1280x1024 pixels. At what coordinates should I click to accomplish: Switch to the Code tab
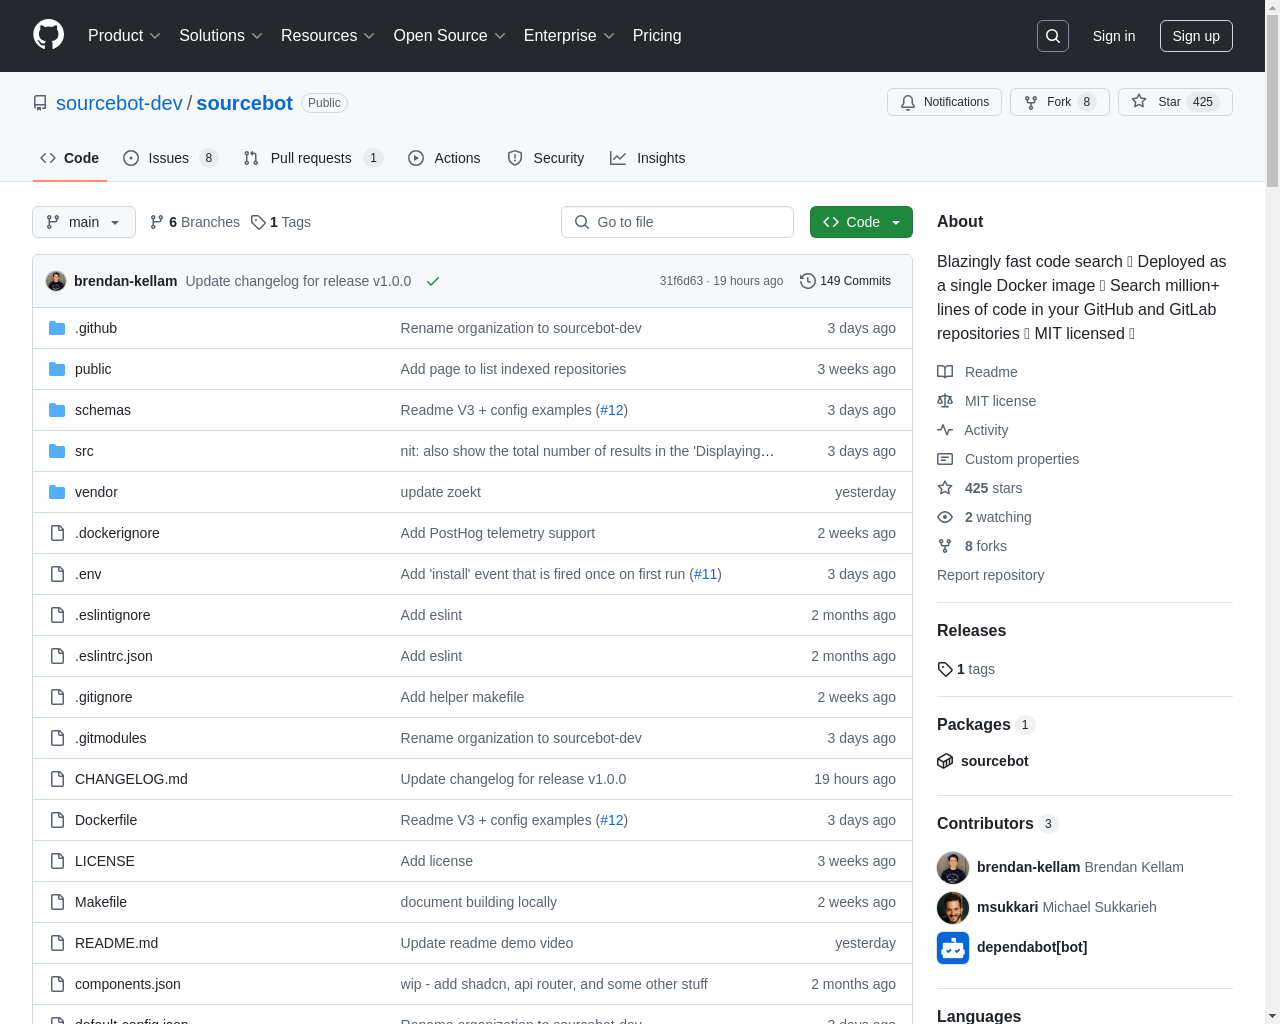coord(70,158)
